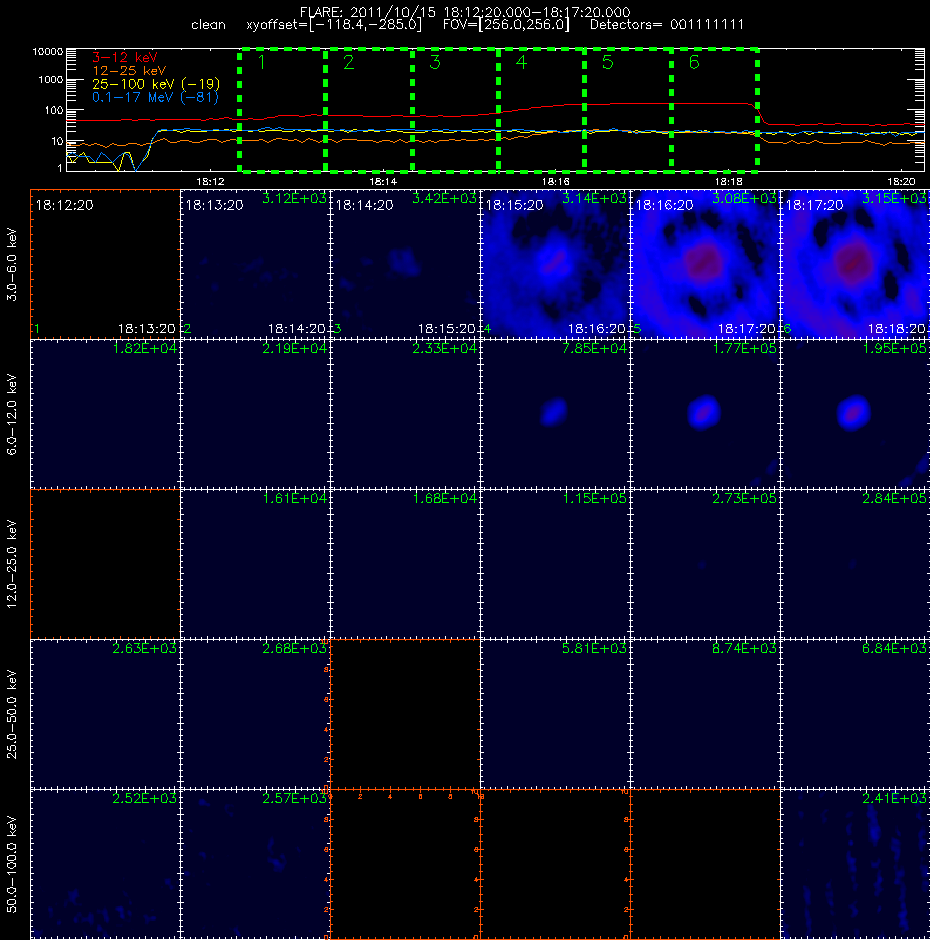The image size is (930, 940).
Task: Open the image panel labeled 3.42E+03
Action: click(x=405, y=264)
